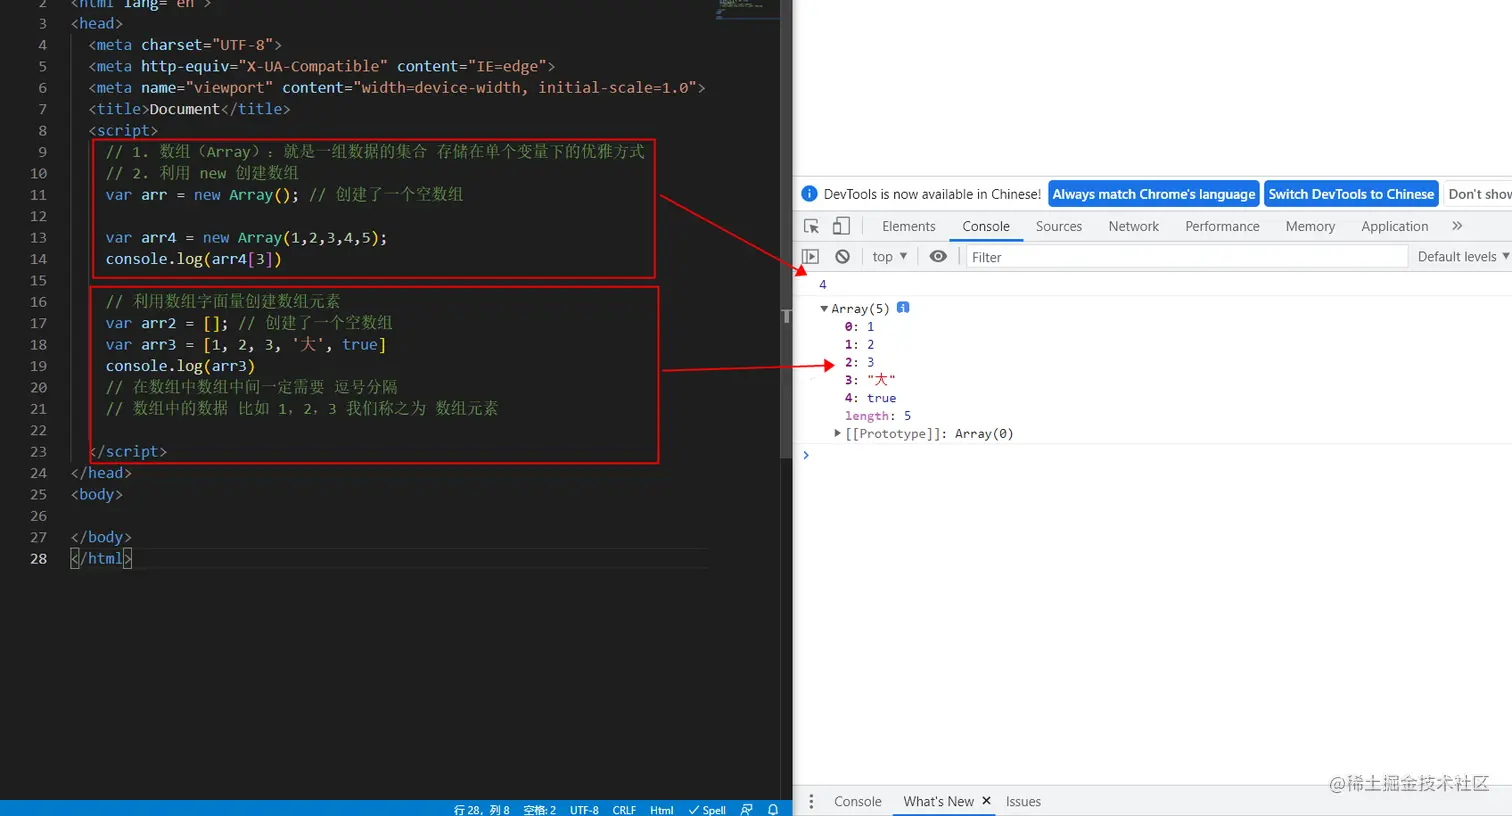This screenshot has width=1512, height=816.
Task: Click the 'var arr2 = [];' code
Action: (167, 323)
